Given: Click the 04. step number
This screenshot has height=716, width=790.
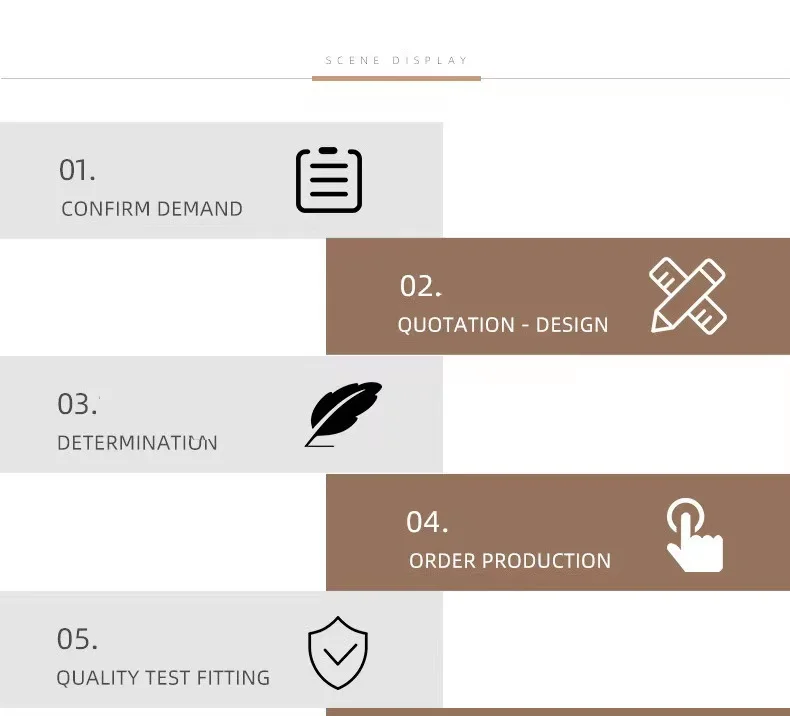Looking at the screenshot, I should 427,522.
